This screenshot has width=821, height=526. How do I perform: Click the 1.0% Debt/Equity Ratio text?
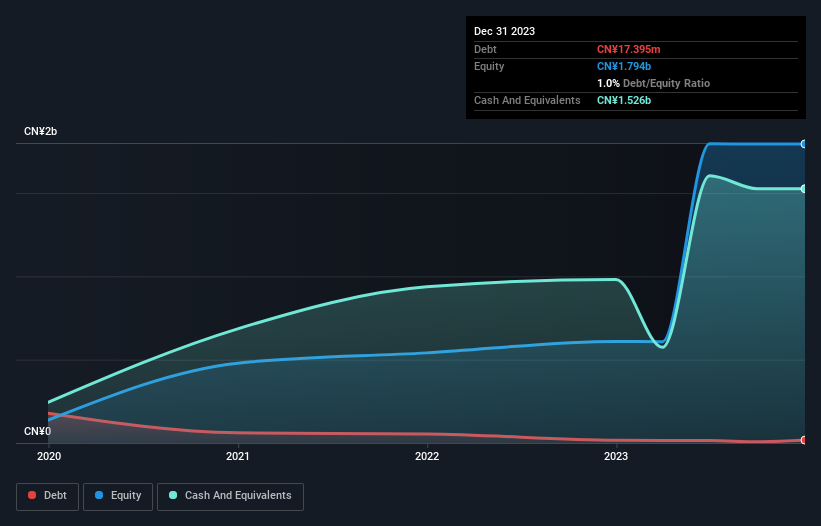[653, 83]
